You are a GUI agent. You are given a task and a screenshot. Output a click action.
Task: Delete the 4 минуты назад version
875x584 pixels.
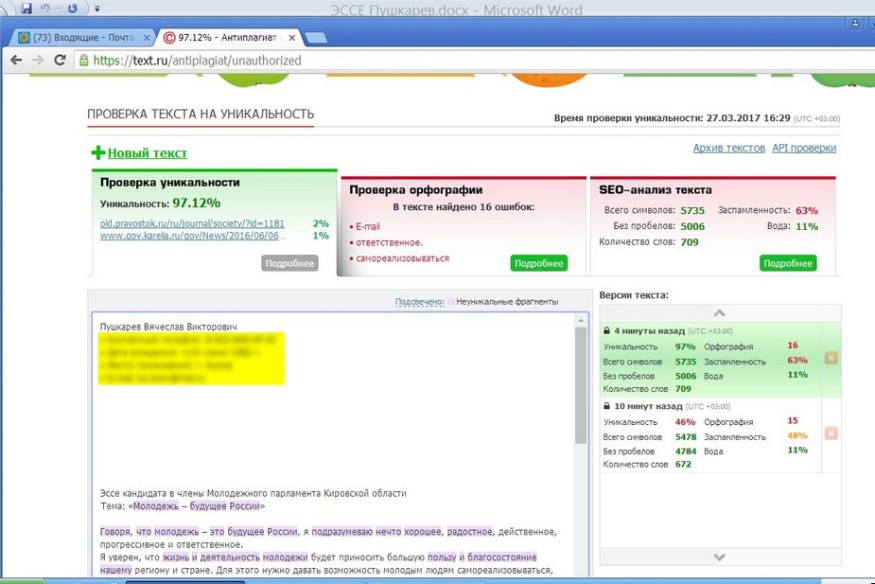pos(831,358)
